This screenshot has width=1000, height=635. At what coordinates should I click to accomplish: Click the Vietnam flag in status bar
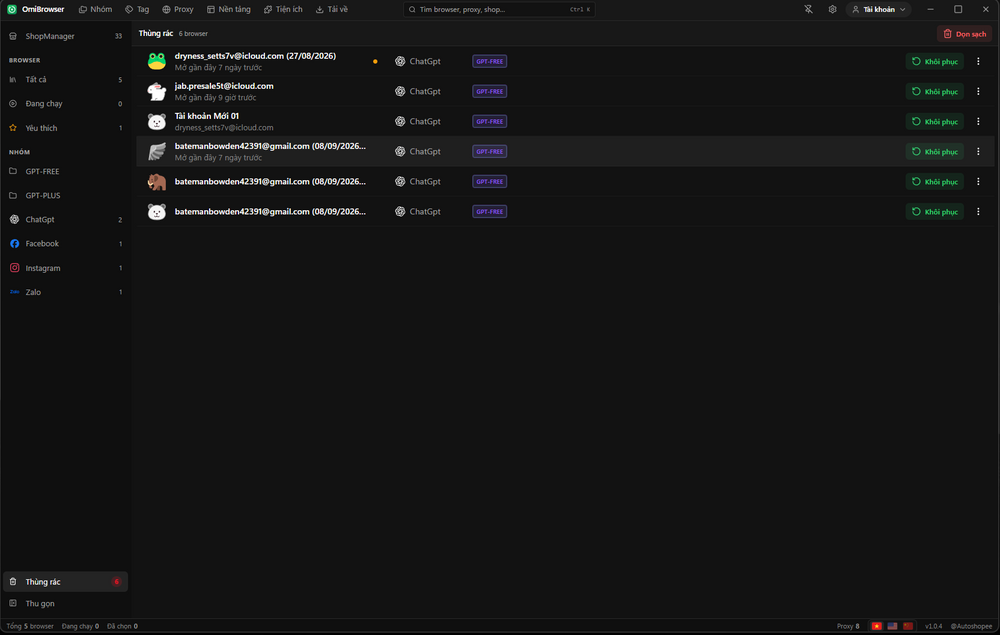click(x=877, y=626)
